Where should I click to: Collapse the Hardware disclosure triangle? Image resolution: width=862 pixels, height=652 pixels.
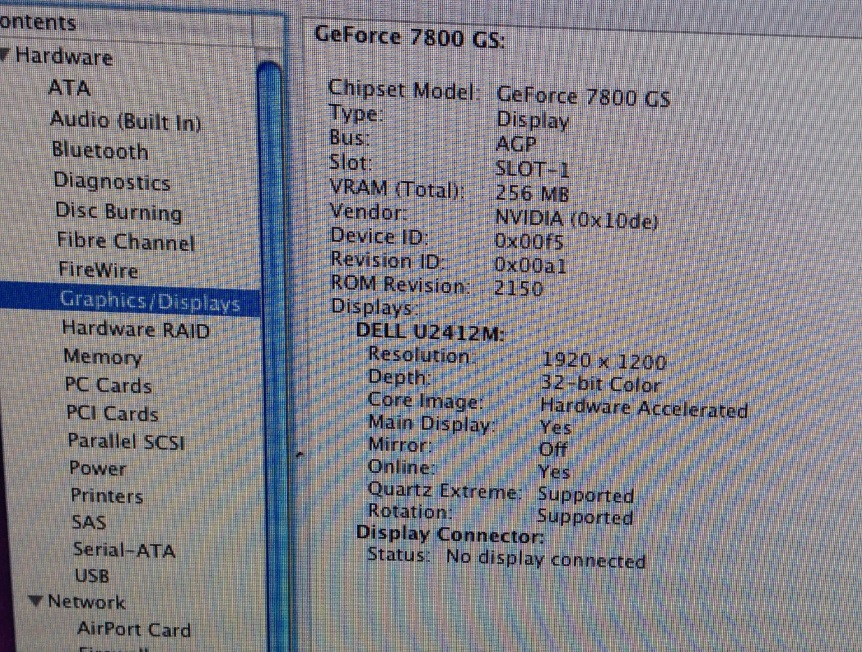point(4,54)
